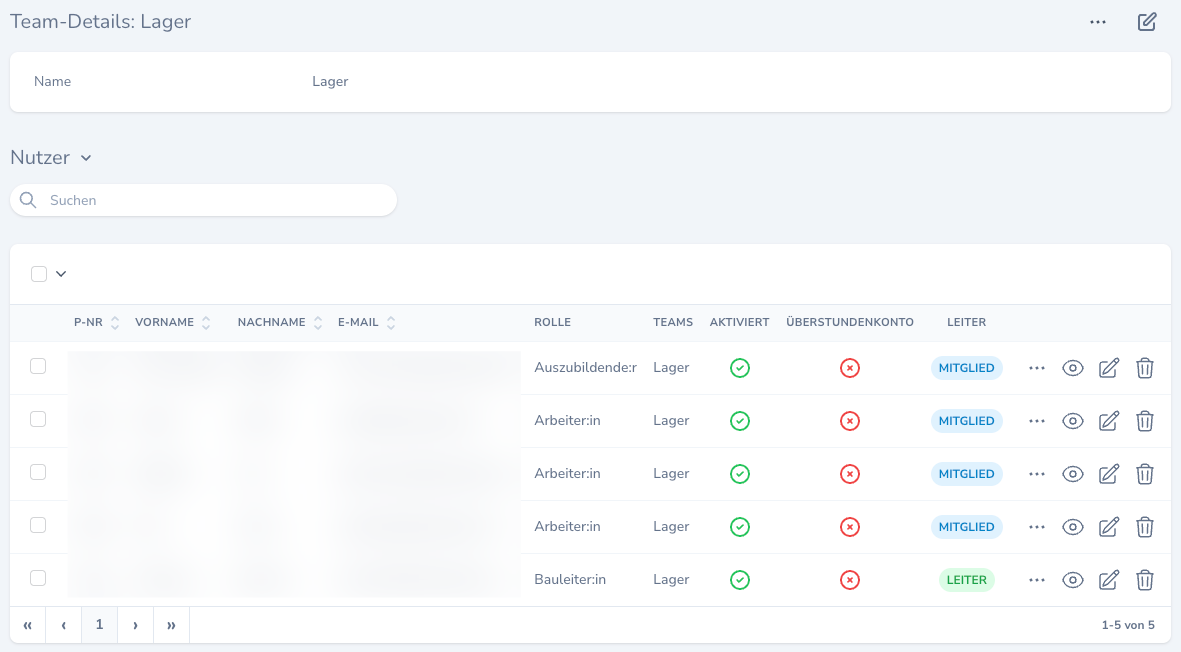Click the trash icon in the Bauleiter:in row
Screen dimensions: 1181x652
[1145, 580]
